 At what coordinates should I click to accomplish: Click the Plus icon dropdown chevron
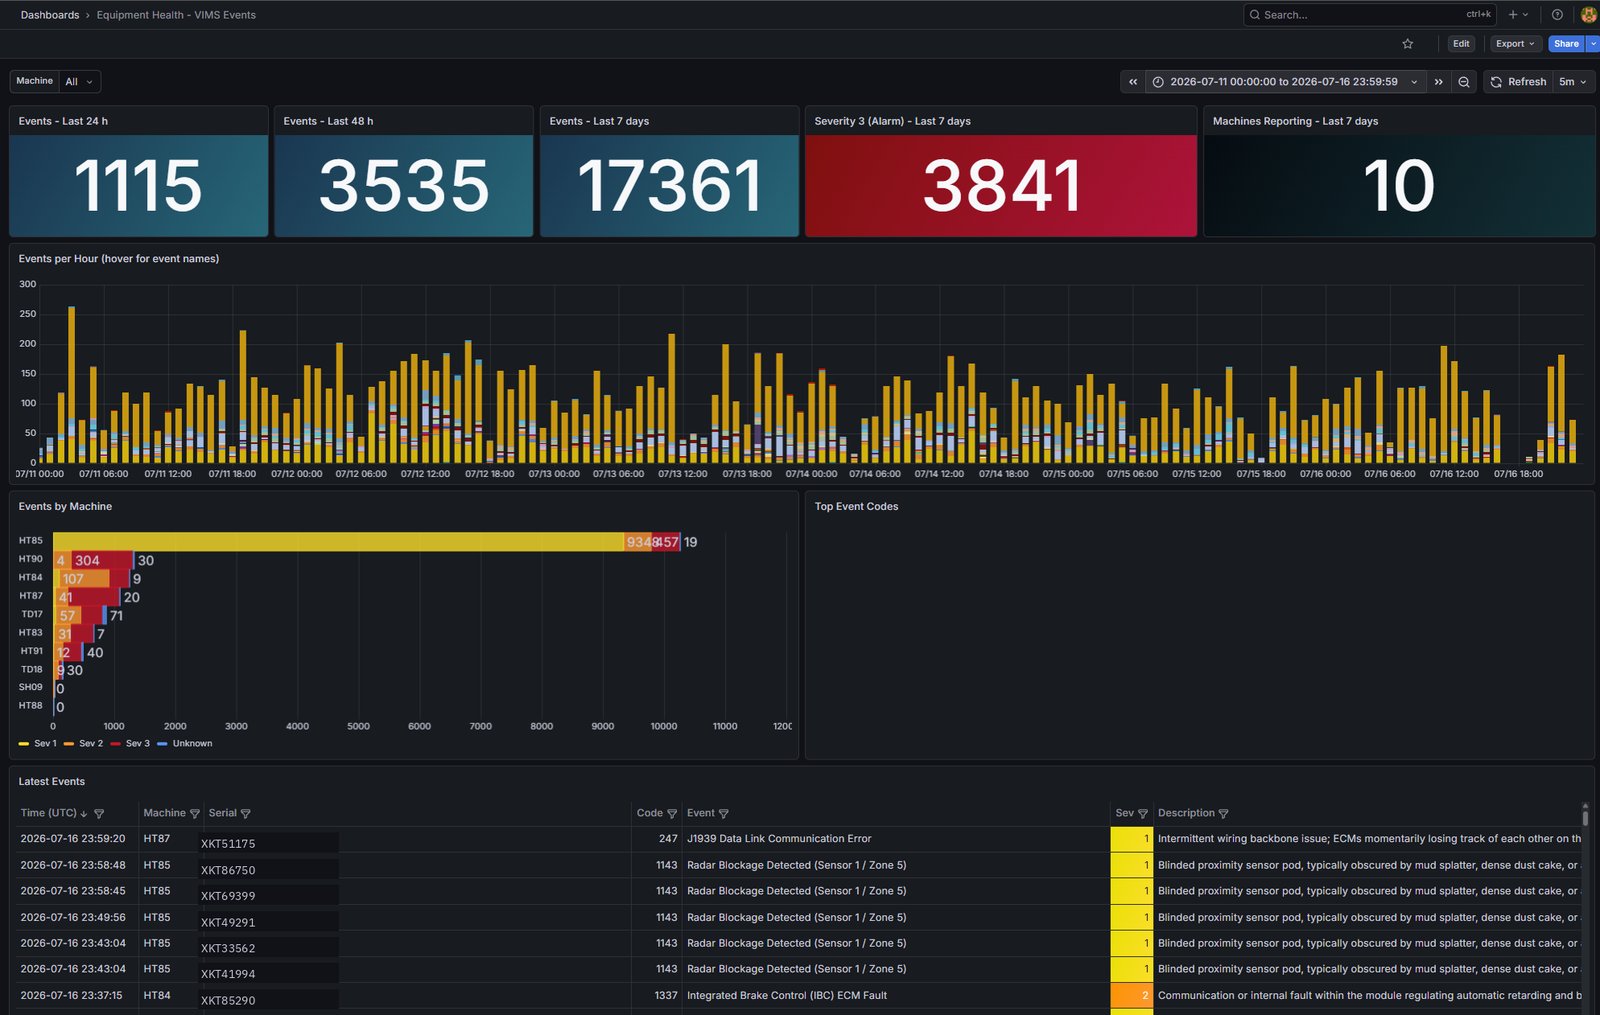1526,15
